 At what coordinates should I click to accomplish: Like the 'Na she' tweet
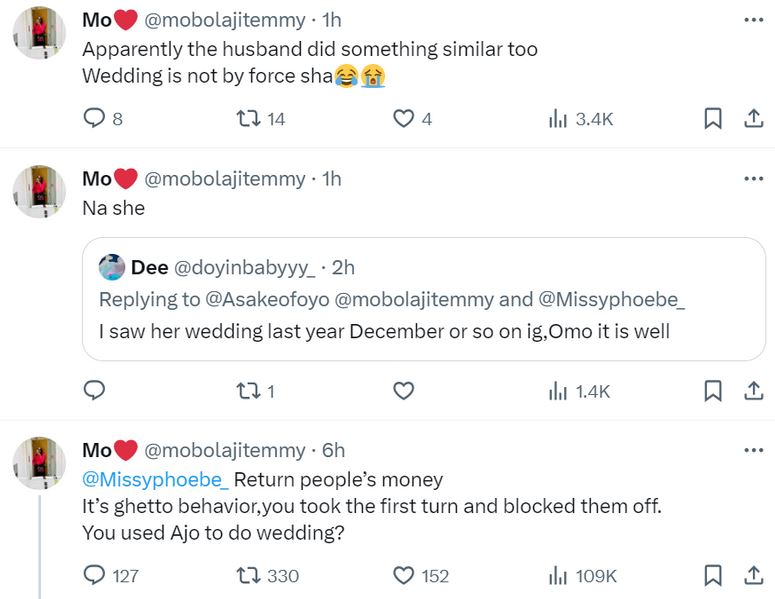tap(403, 391)
